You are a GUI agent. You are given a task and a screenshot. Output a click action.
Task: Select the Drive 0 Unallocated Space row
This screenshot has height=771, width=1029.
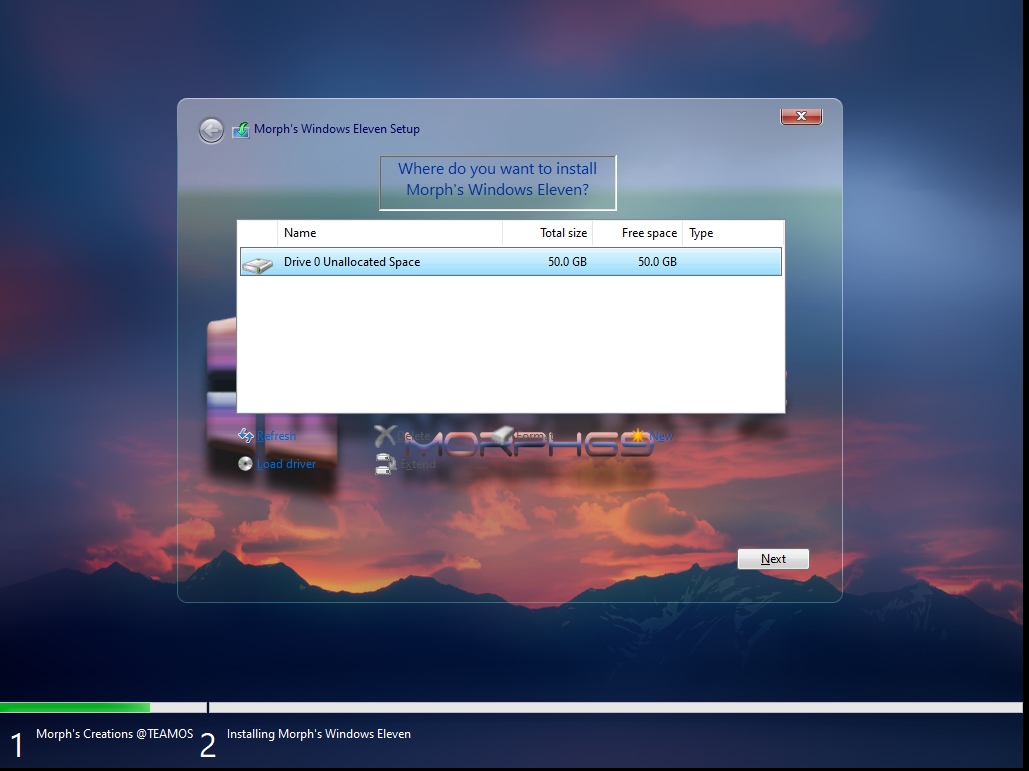pyautogui.click(x=511, y=262)
